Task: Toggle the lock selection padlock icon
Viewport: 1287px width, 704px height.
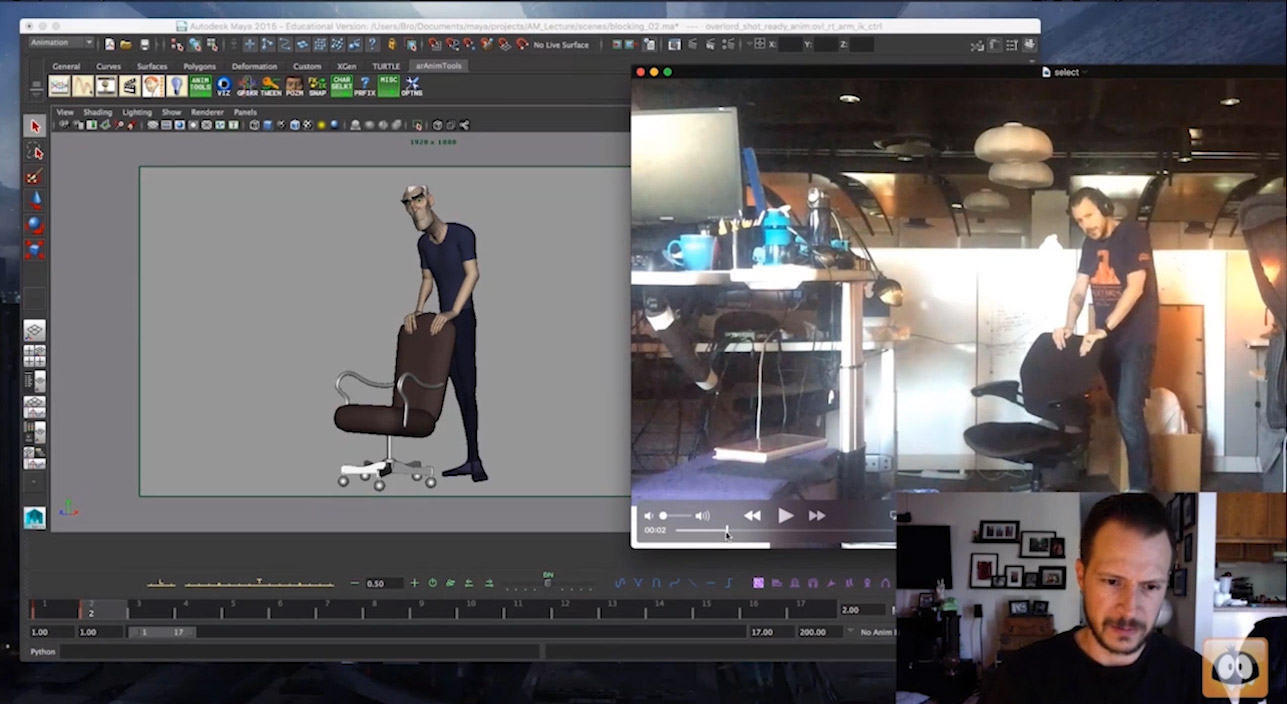Action: (392, 44)
